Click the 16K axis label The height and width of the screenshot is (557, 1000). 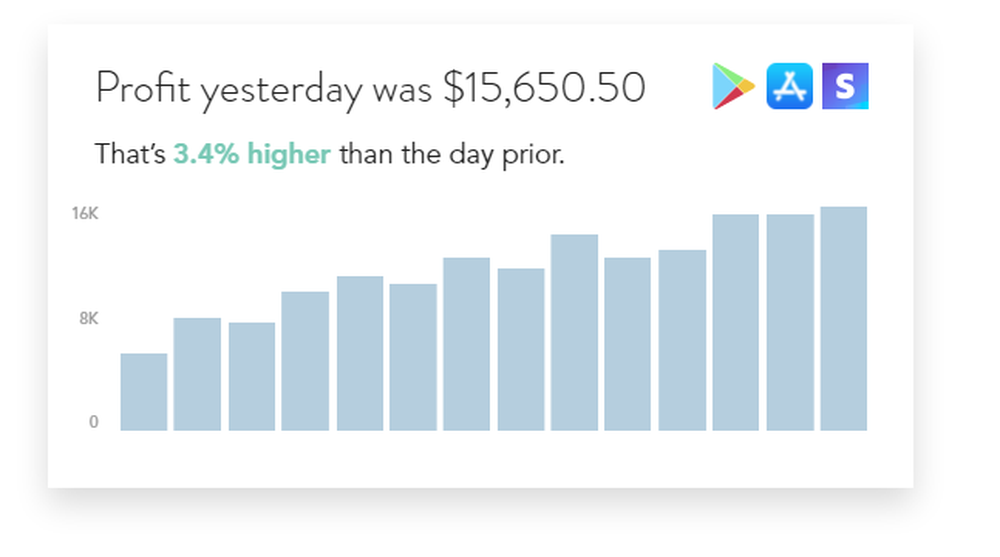(x=85, y=214)
